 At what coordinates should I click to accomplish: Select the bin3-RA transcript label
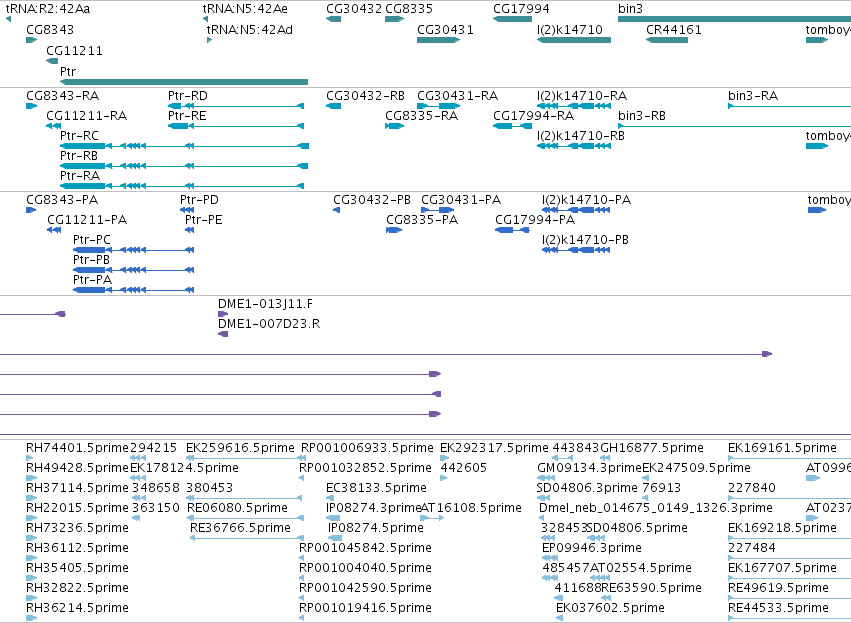753,96
